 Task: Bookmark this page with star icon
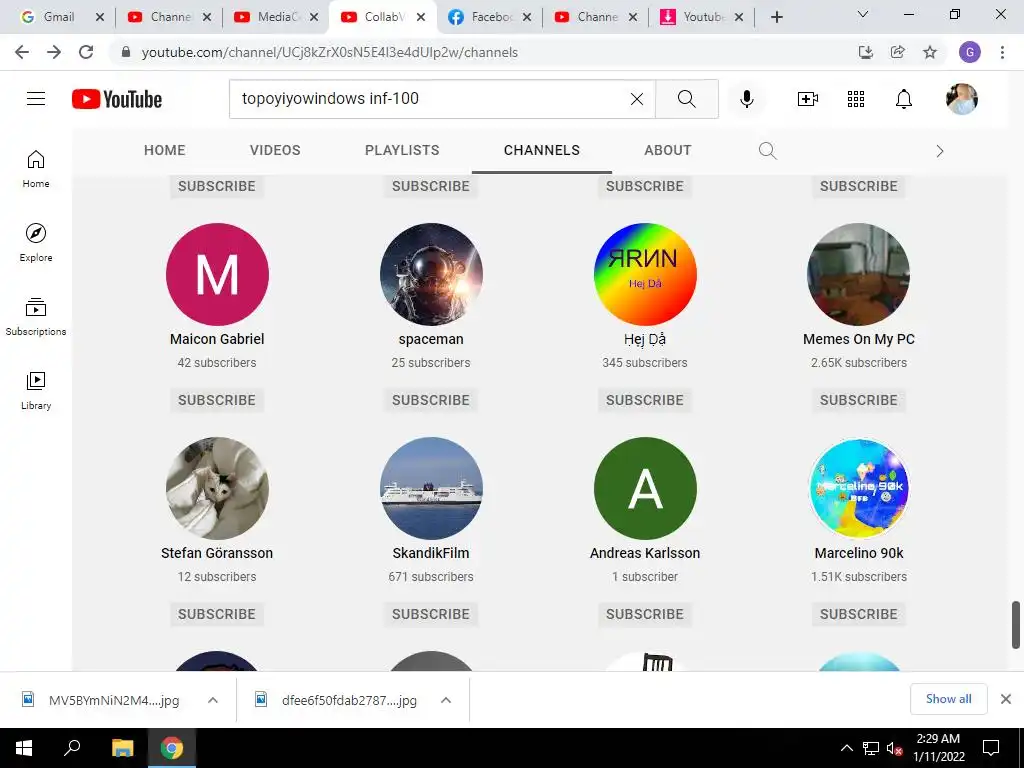(930, 52)
